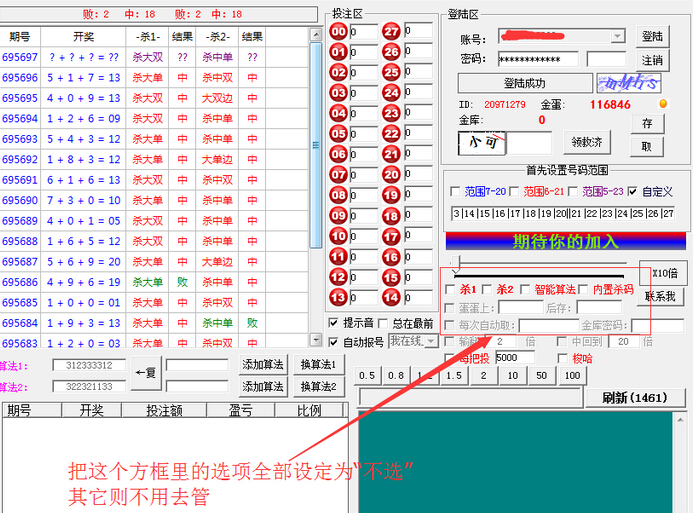
Task: Select the 1.5 multiplier button
Action: [453, 376]
